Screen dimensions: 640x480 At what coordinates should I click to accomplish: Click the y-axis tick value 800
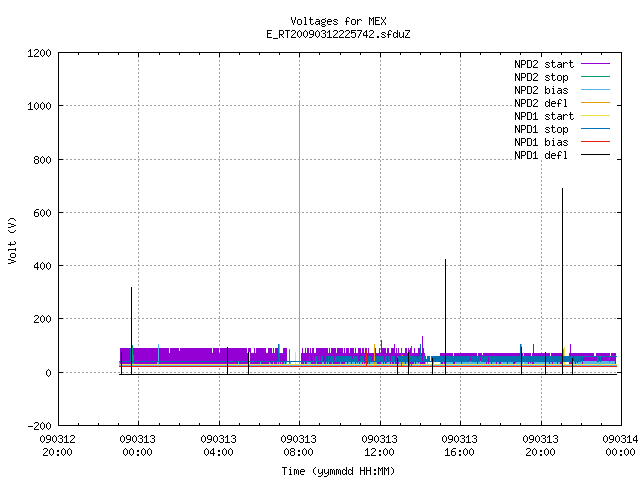pyautogui.click(x=42, y=160)
